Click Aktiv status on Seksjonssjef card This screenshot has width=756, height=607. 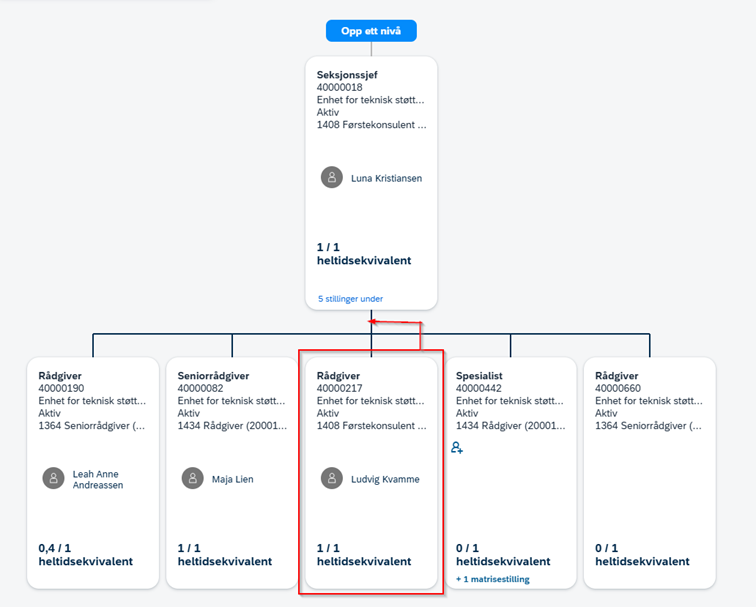328,112
